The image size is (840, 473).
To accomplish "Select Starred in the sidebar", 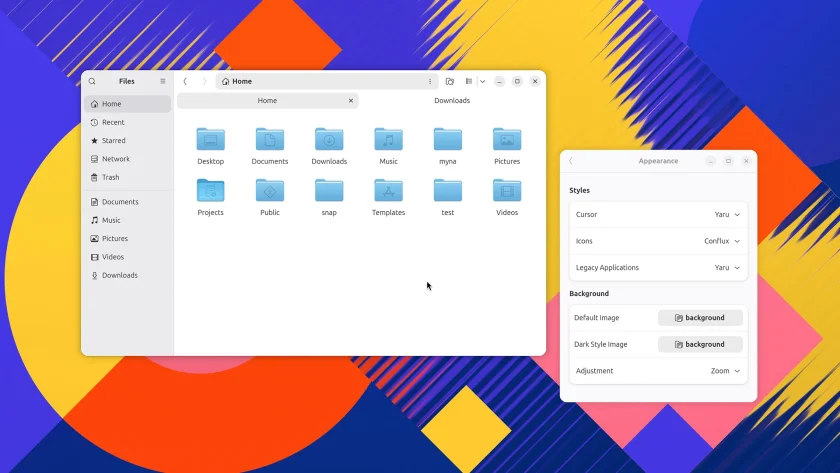I will point(128,140).
